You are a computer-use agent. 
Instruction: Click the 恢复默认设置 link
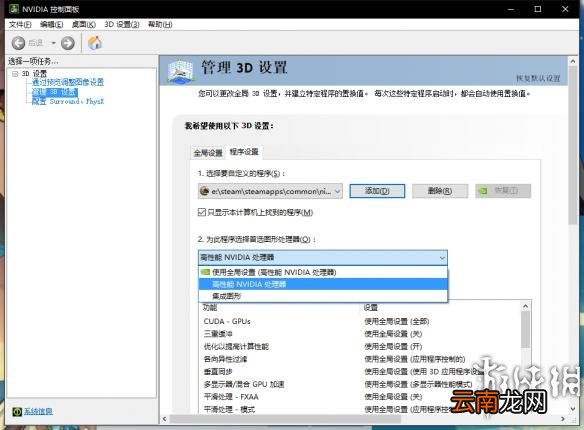tap(538, 78)
